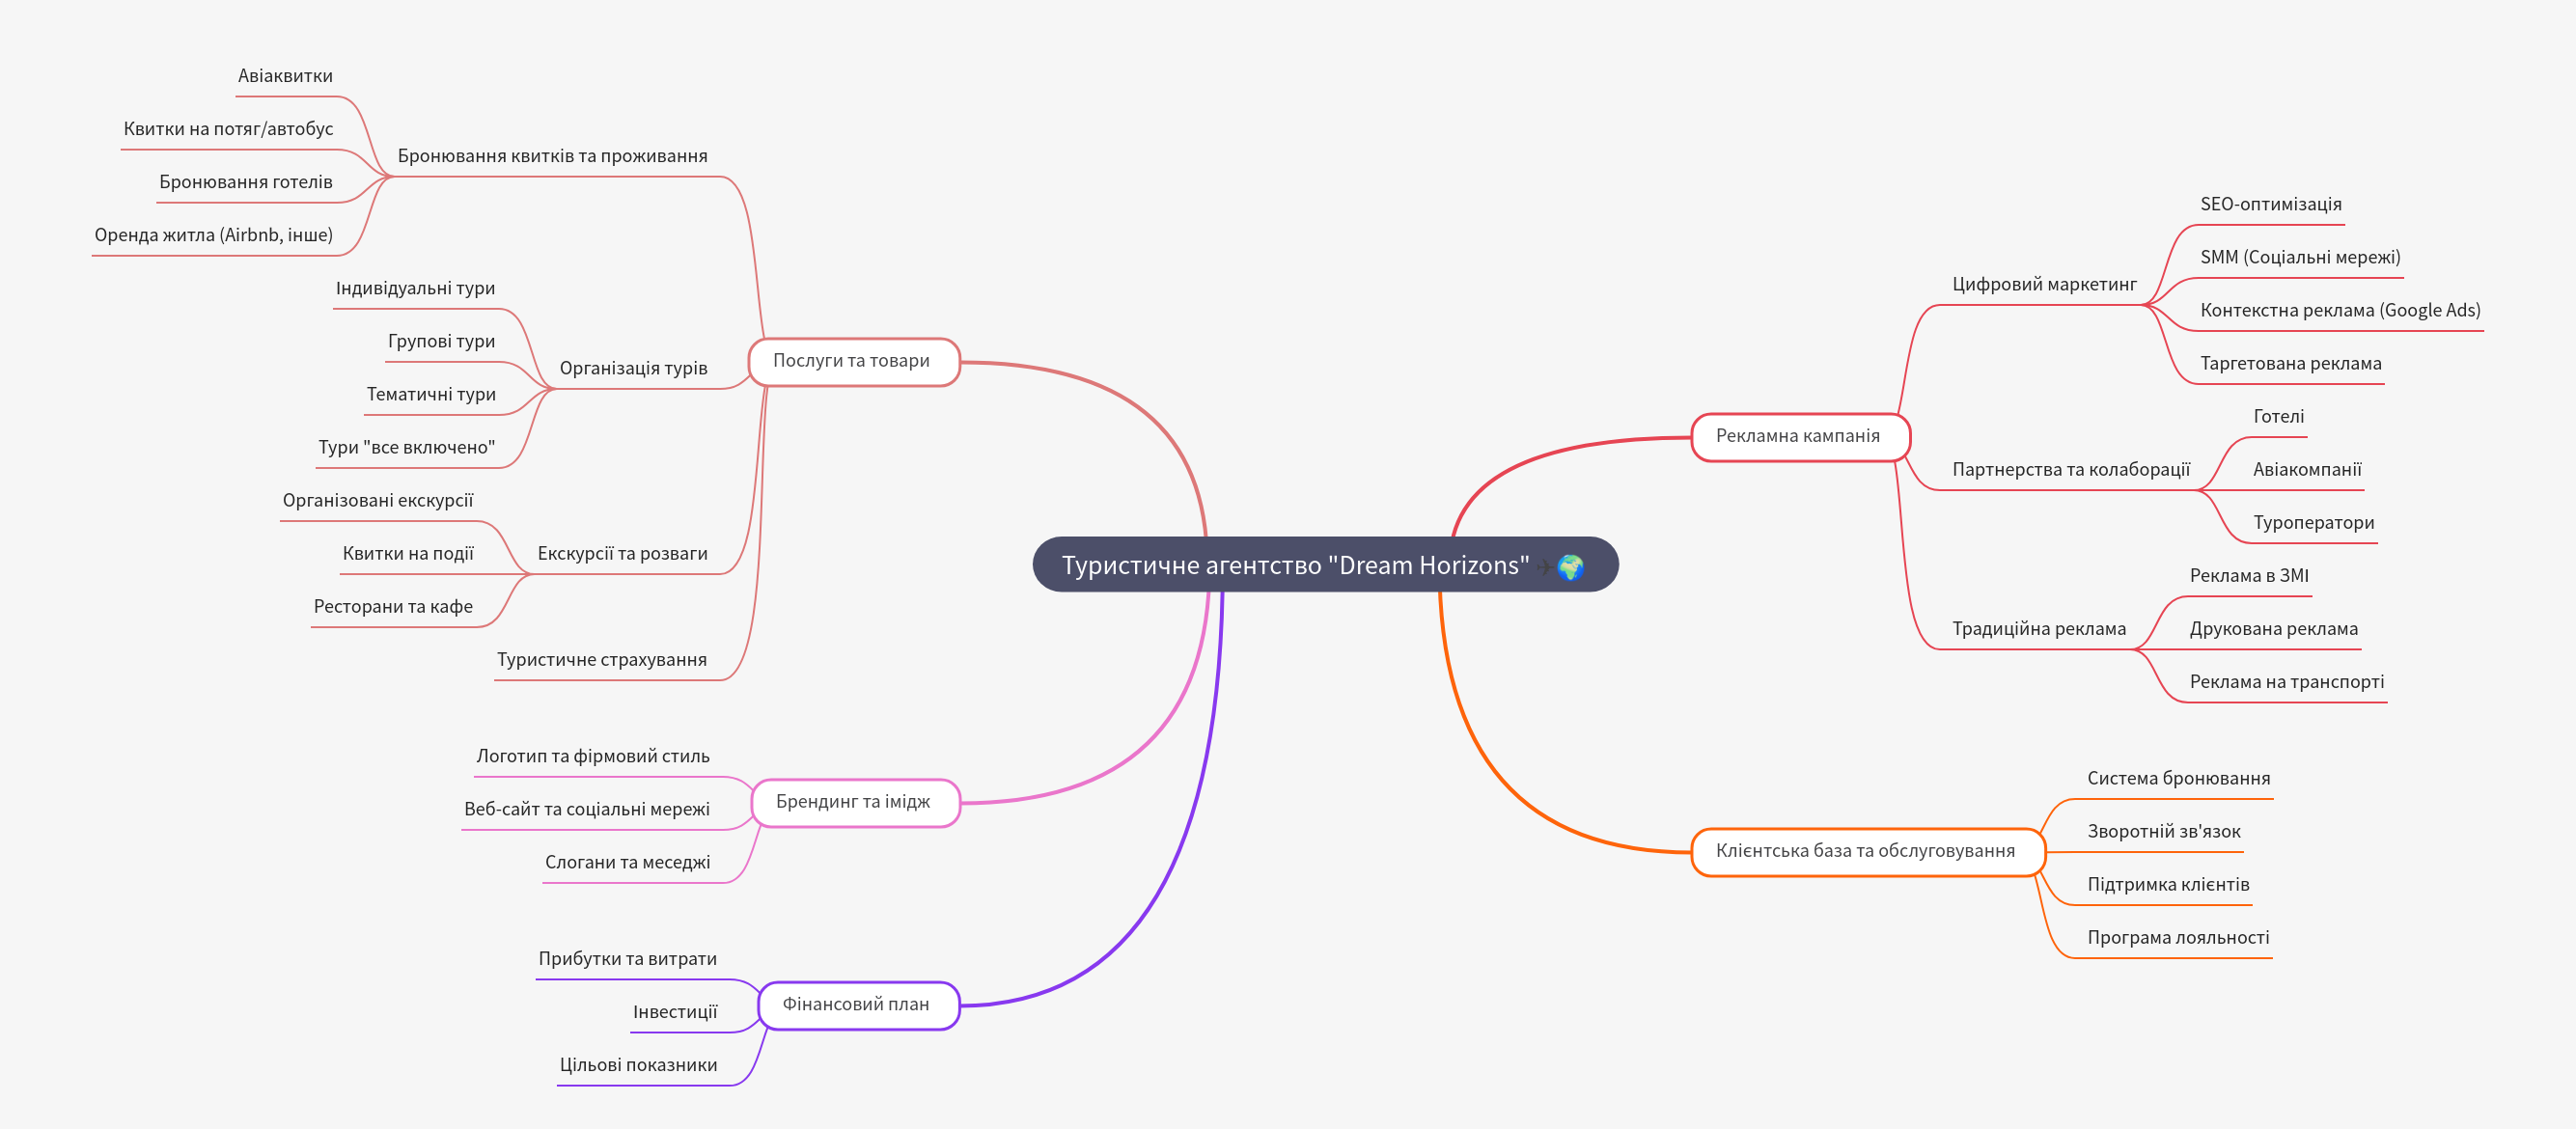Select the 'Послуги та товари' branch node

(853, 361)
